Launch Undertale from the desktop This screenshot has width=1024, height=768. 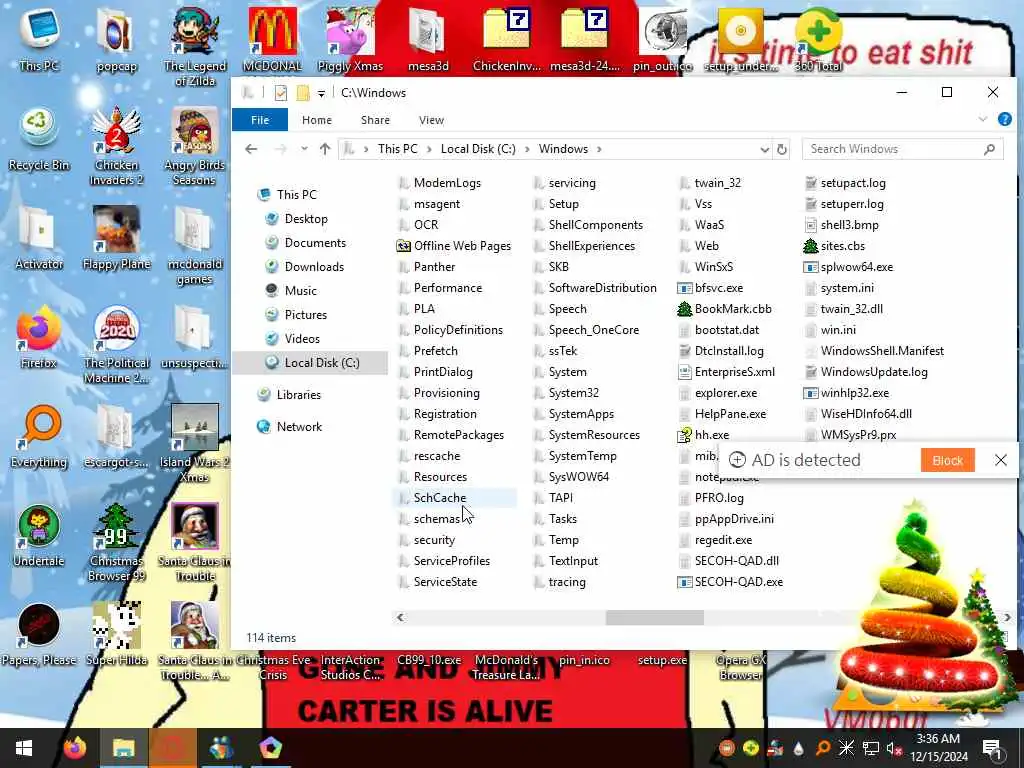coord(39,536)
